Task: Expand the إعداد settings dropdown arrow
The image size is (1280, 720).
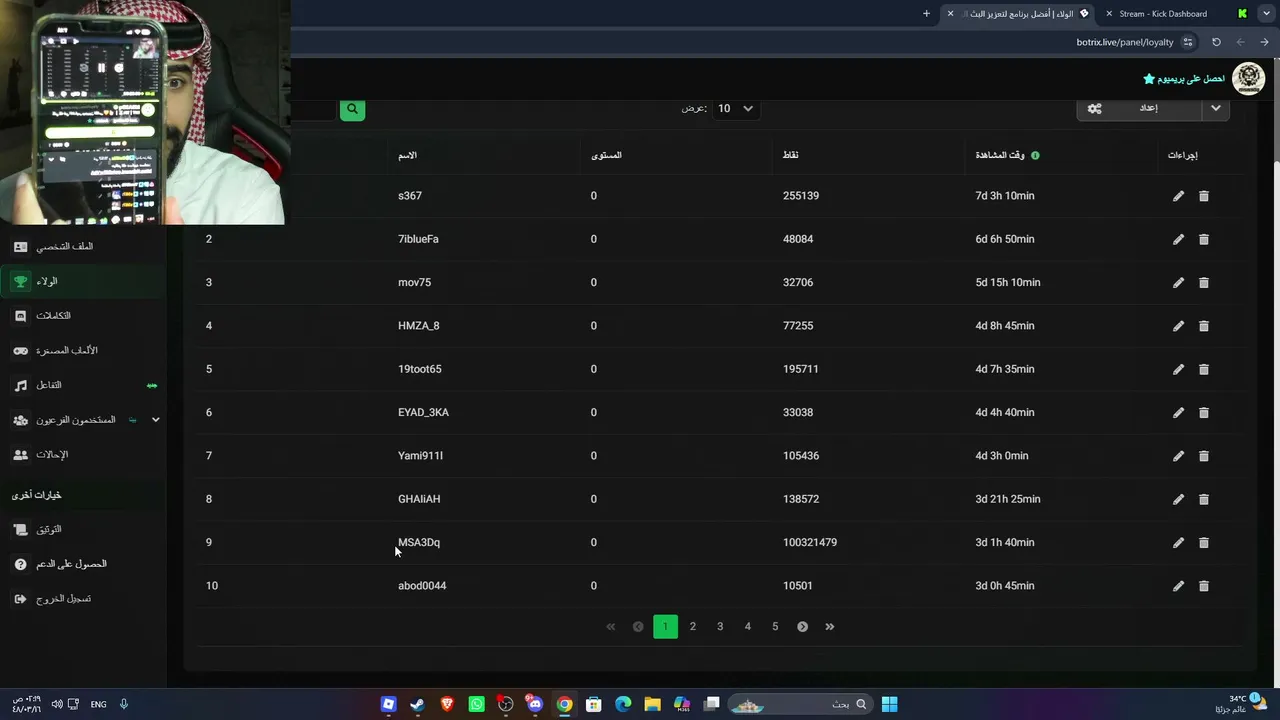Action: [1216, 108]
